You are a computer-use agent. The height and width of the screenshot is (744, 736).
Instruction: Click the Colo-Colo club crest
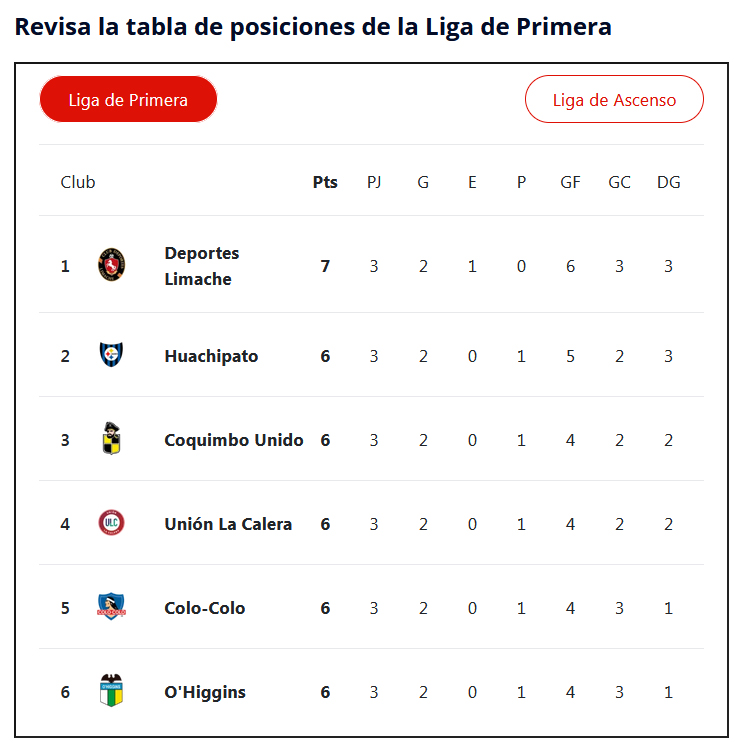(112, 607)
